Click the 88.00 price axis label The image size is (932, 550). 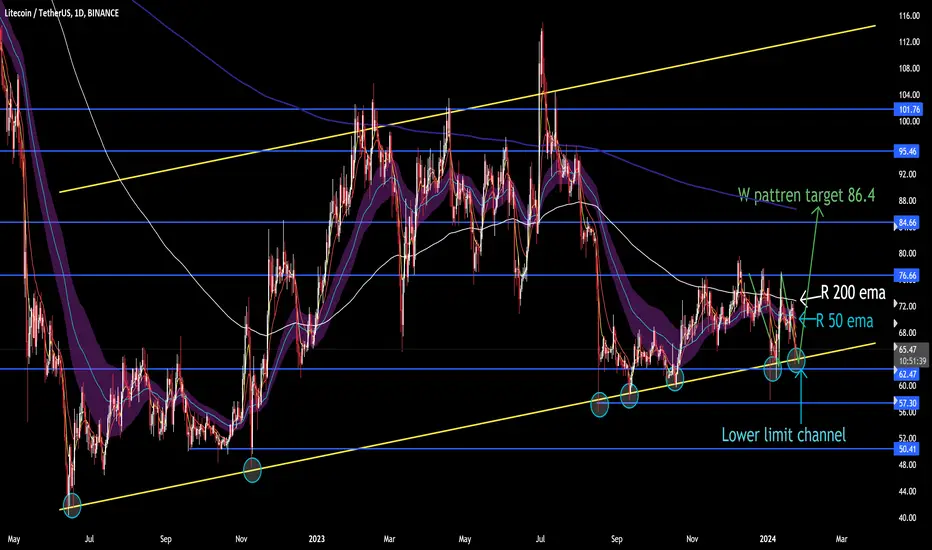(x=908, y=201)
